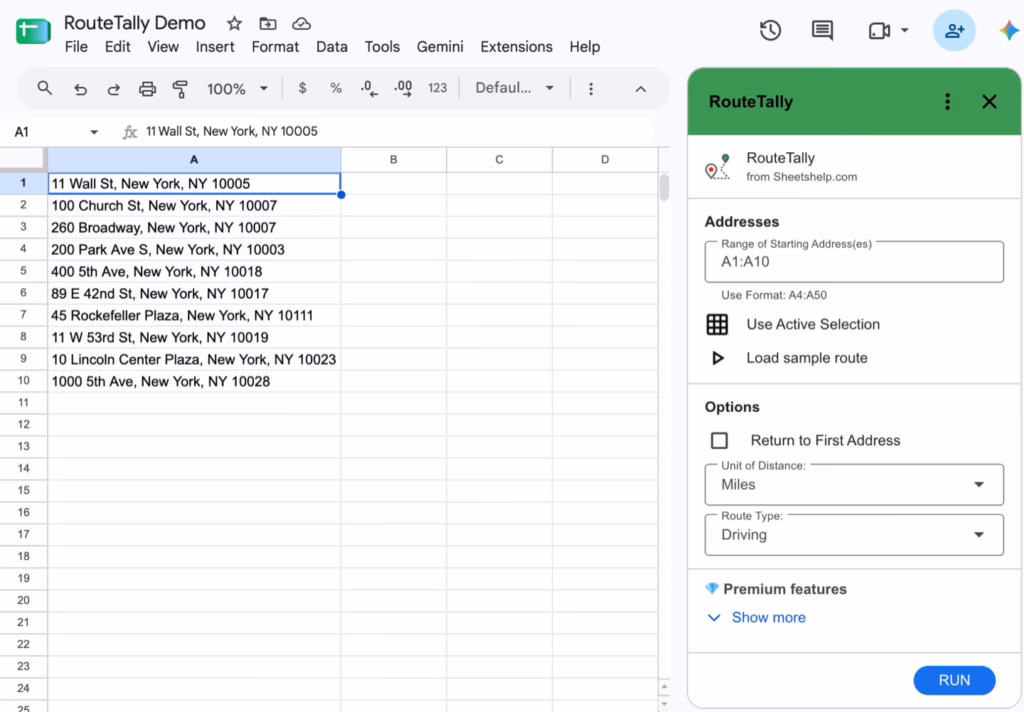Open the Insert menu
Viewport: 1024px width, 712px height.
pos(215,47)
